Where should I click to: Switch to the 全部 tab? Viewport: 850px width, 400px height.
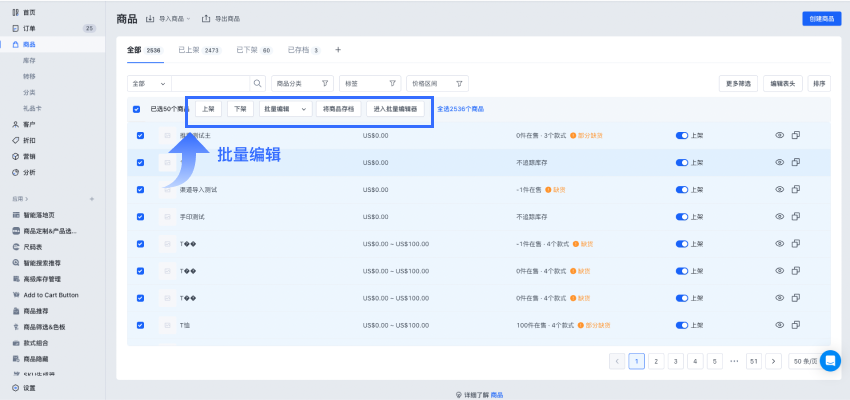pyautogui.click(x=144, y=50)
